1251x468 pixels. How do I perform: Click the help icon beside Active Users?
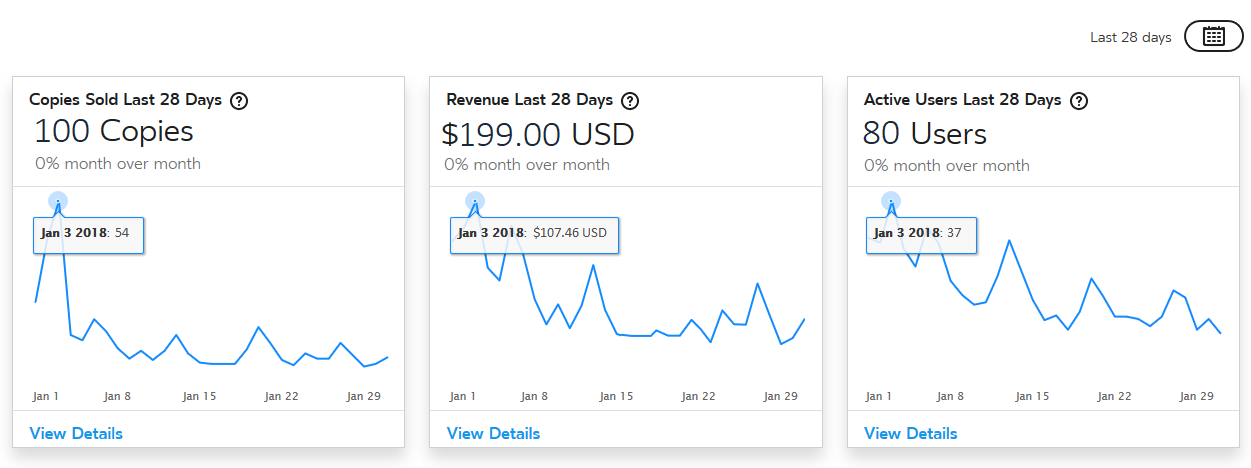click(1079, 100)
